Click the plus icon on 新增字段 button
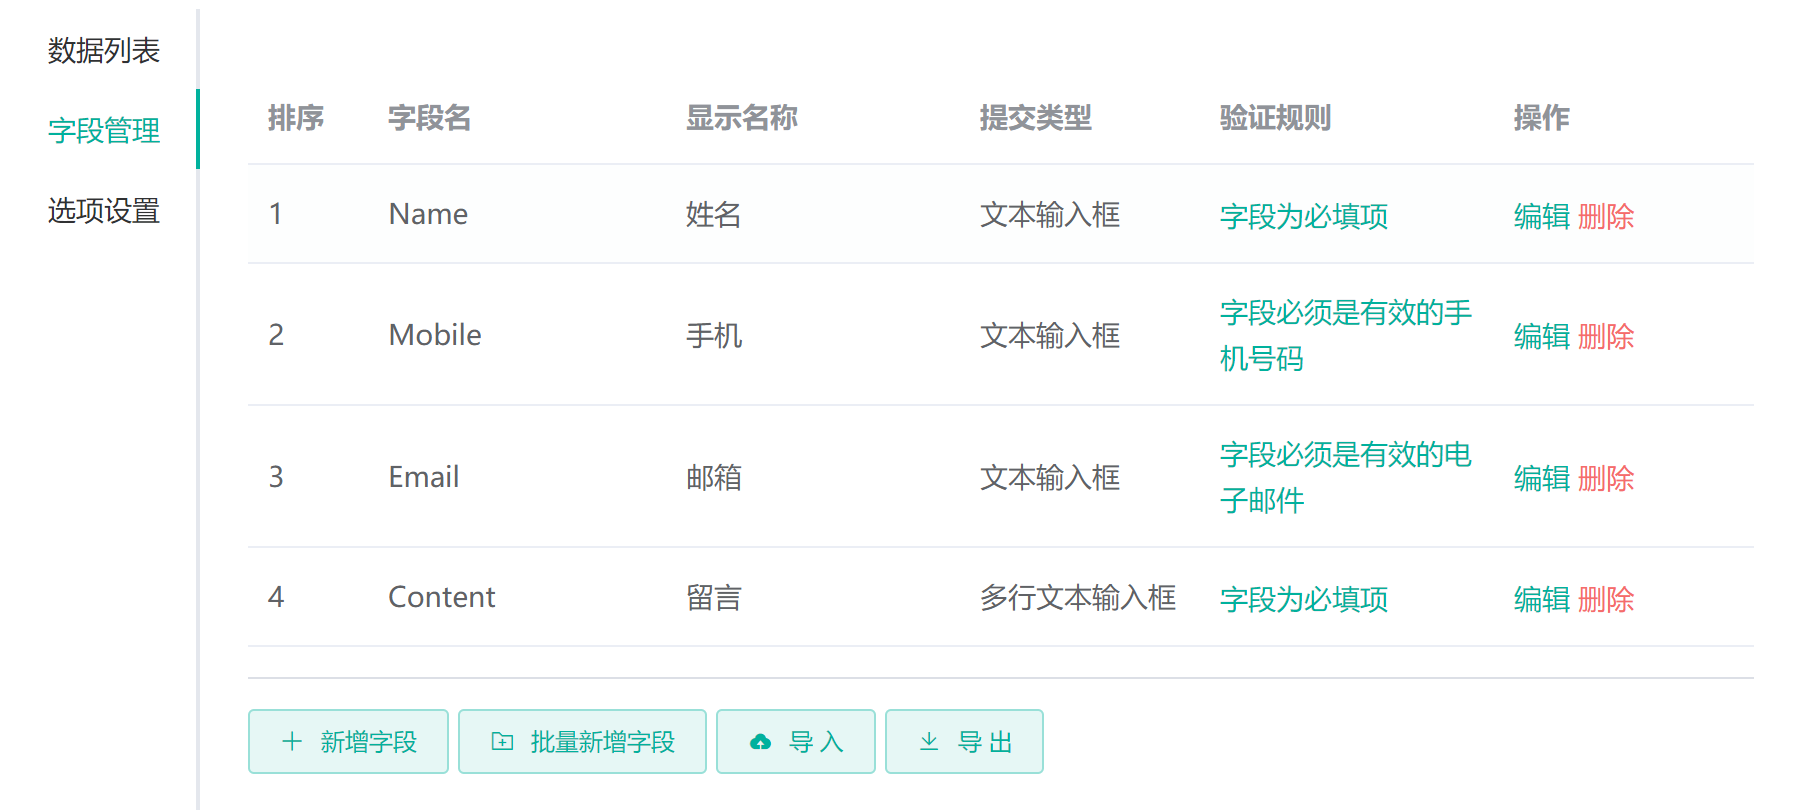The image size is (1803, 810). click(292, 741)
